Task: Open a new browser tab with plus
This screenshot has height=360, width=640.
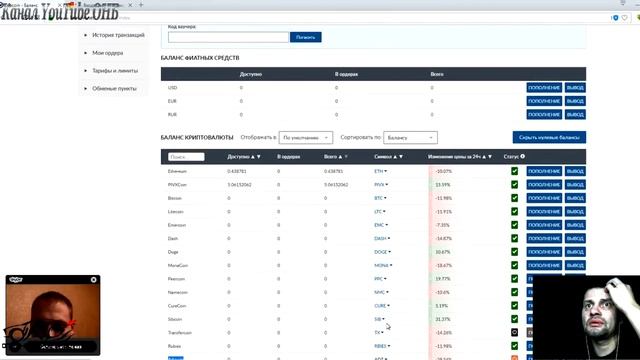Action: click(x=141, y=5)
